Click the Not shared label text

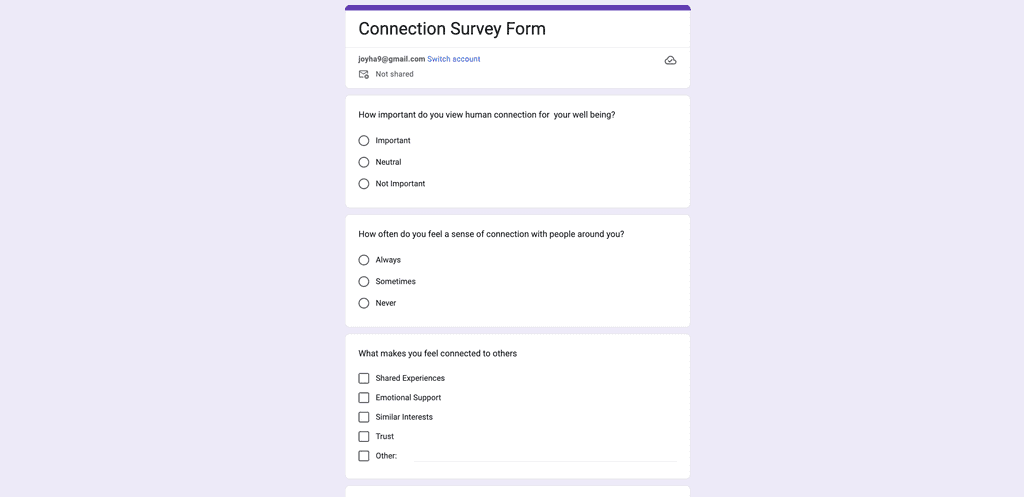pyautogui.click(x=394, y=74)
